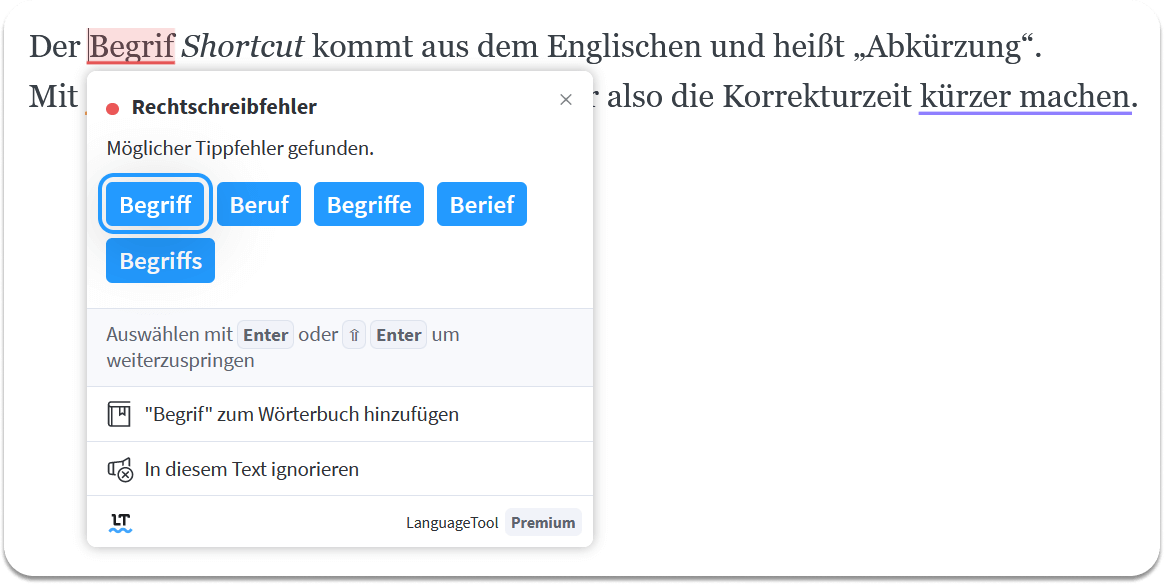The image size is (1164, 584).
Task: Click the add-to-dictionary book icon
Action: 119,414
